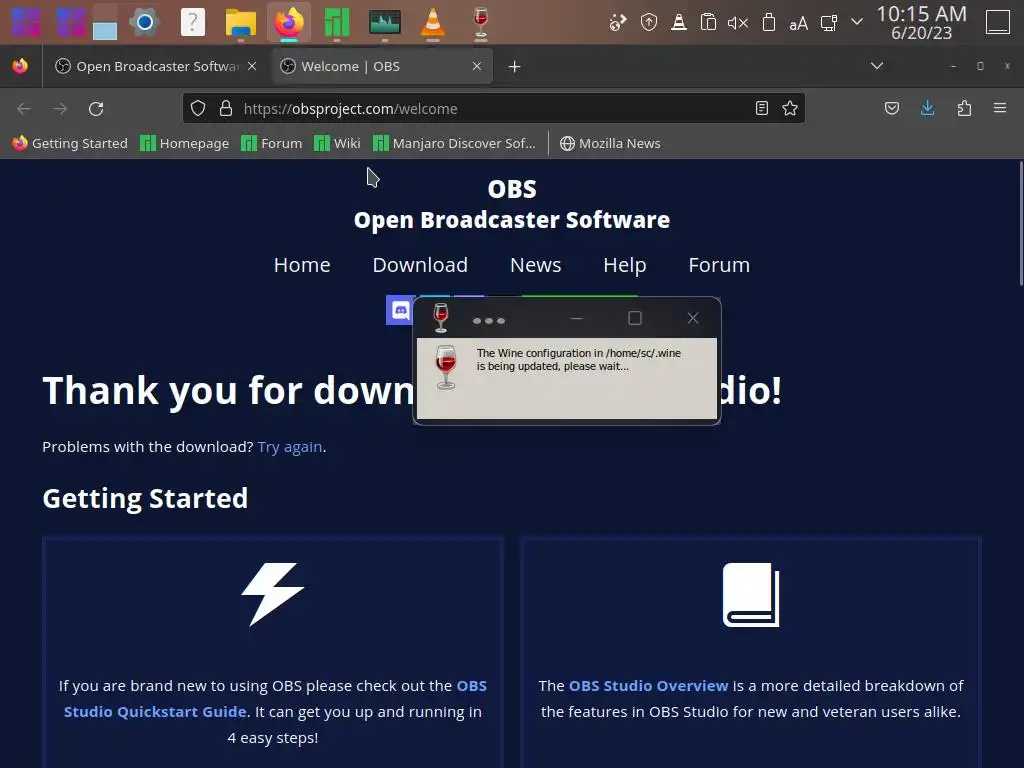The height and width of the screenshot is (768, 1024).
Task: Open the Mozilla News bookmark
Action: (x=610, y=143)
